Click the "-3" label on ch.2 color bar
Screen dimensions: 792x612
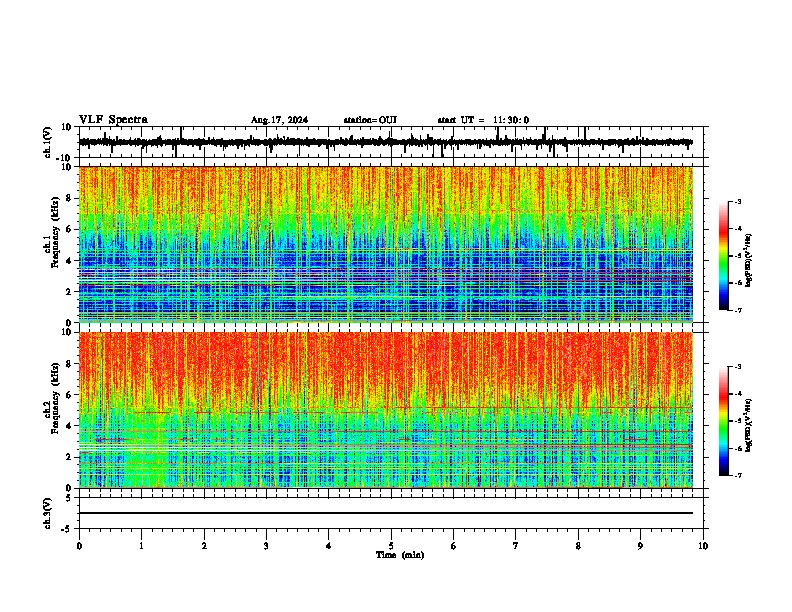(738, 367)
